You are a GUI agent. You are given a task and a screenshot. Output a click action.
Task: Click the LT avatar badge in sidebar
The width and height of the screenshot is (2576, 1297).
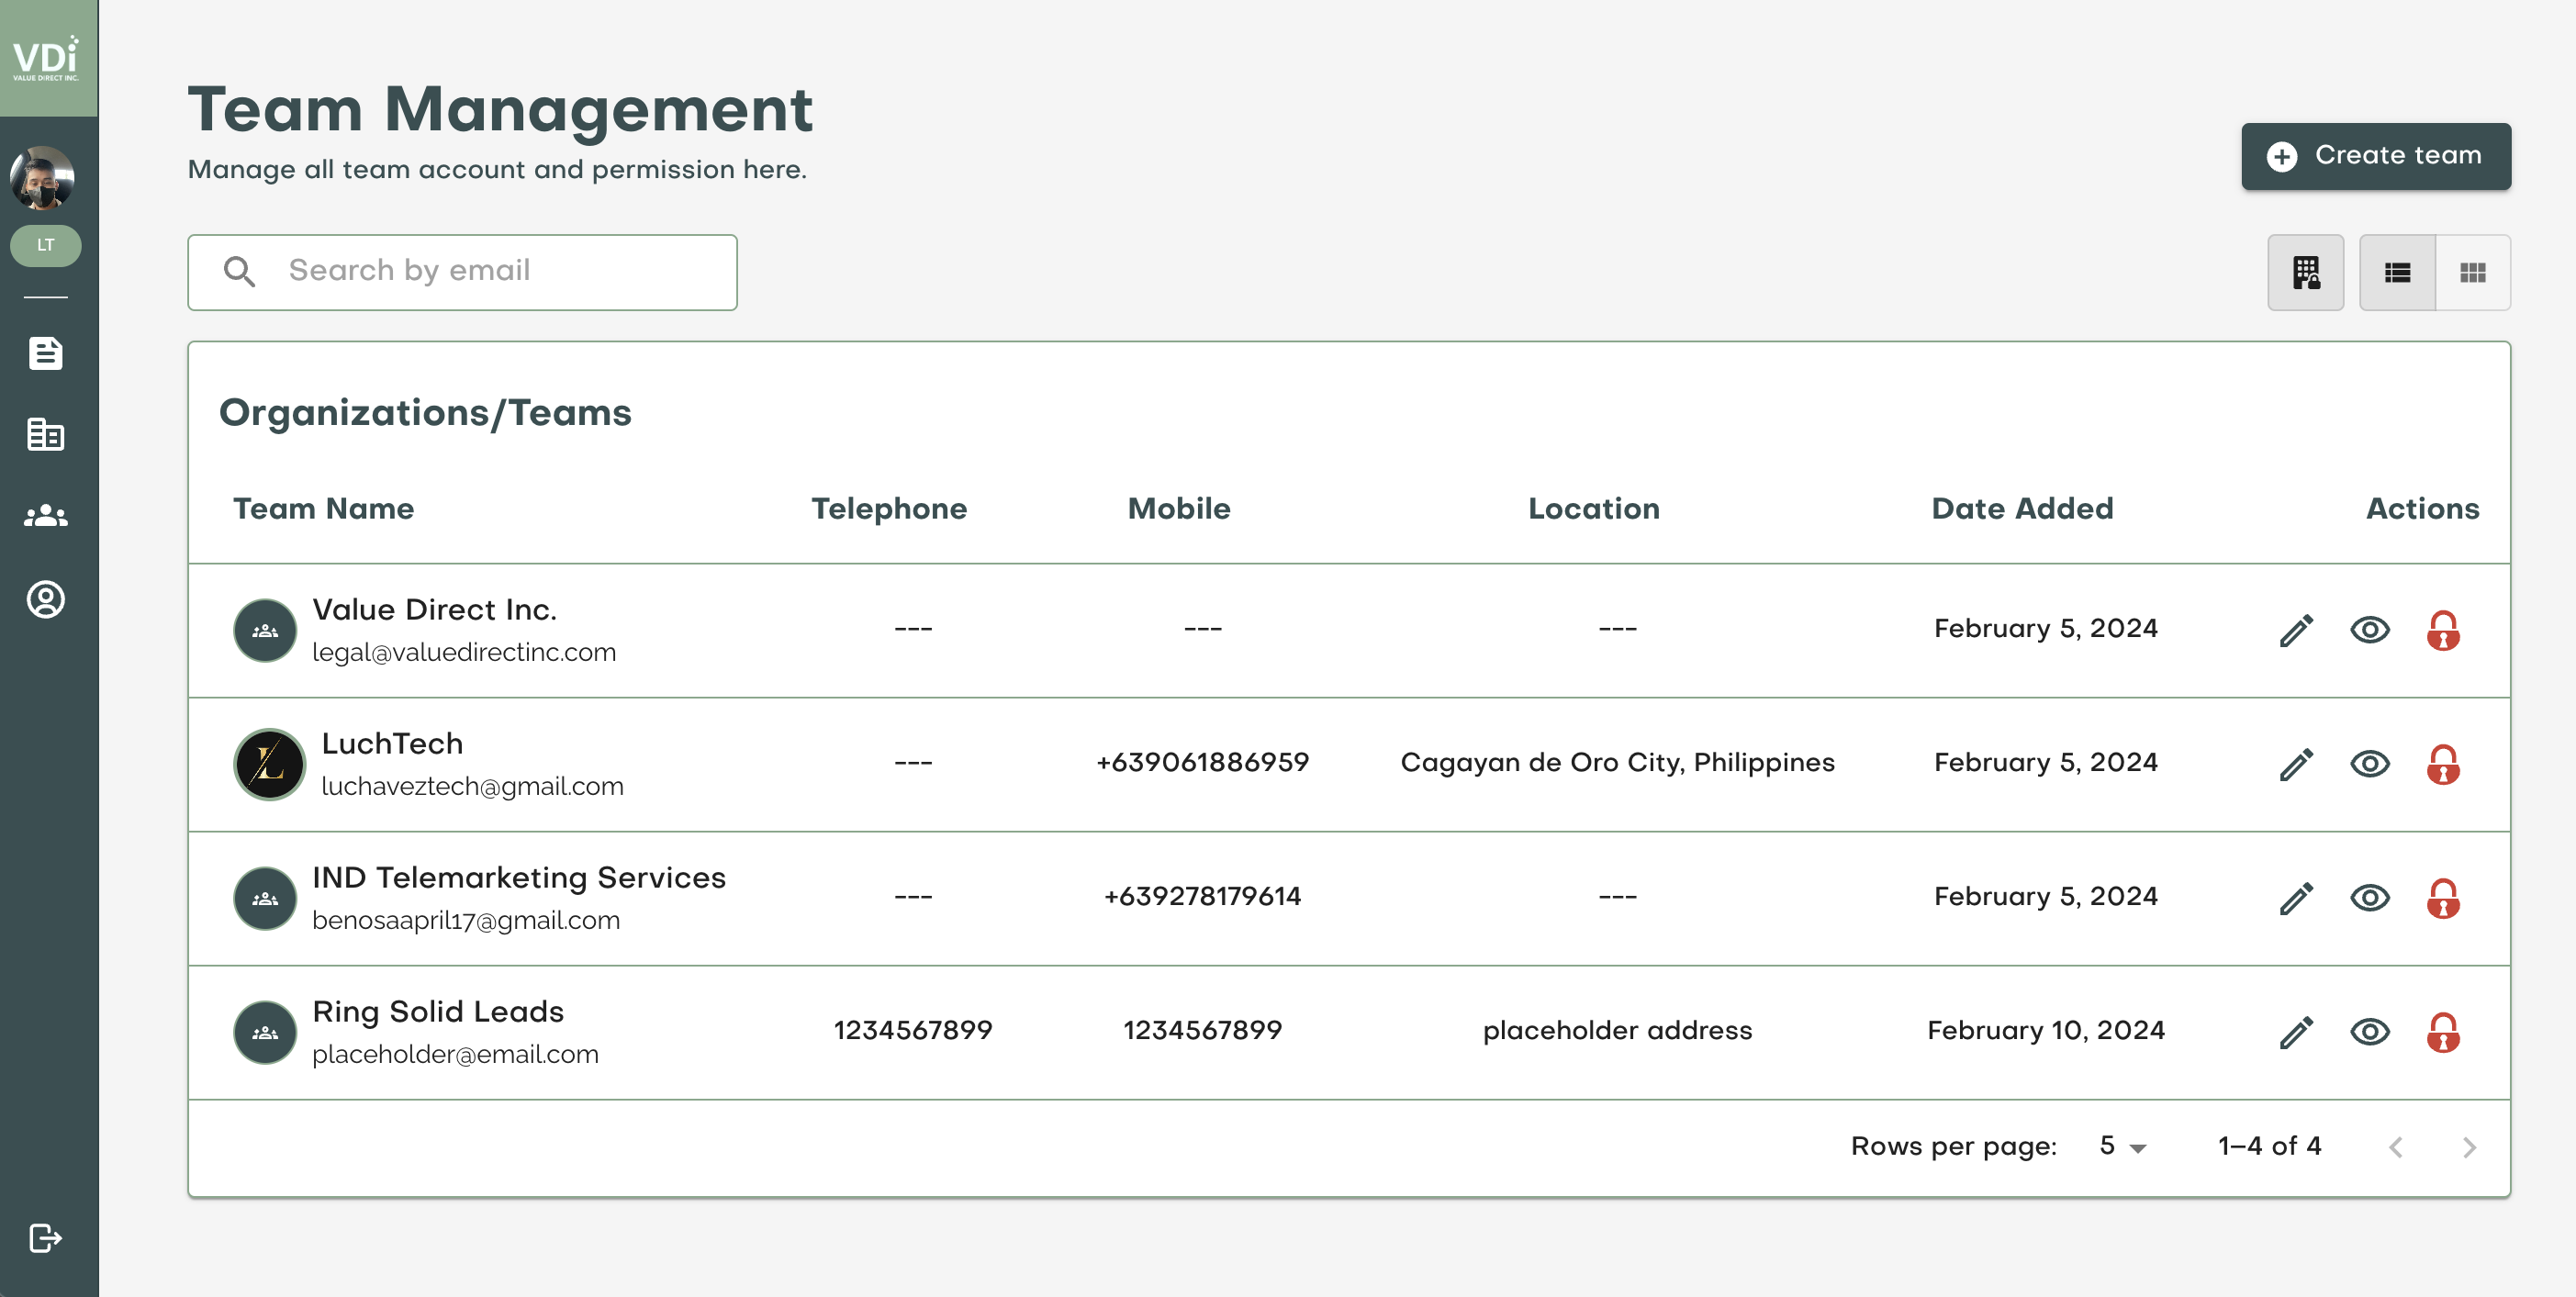(46, 244)
